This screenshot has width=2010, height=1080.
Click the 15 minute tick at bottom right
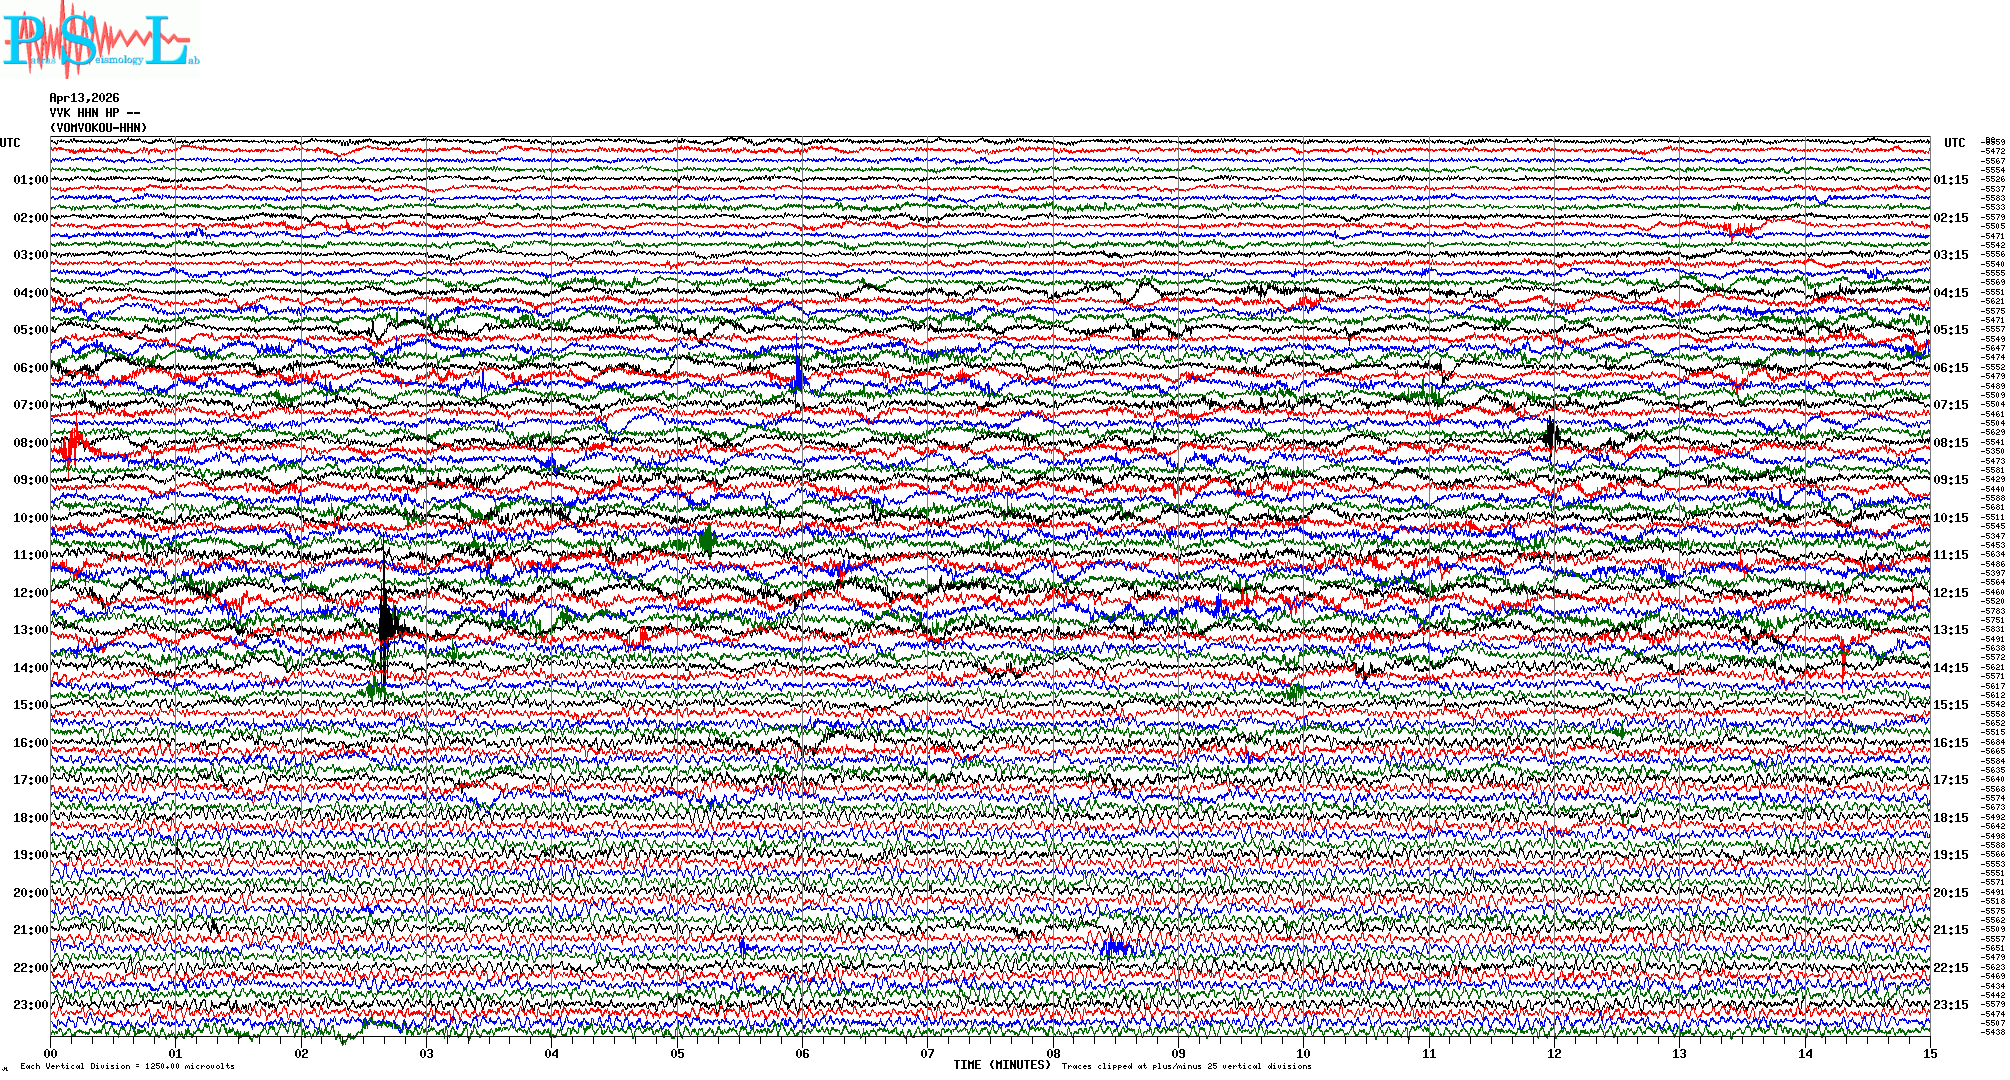1929,1053
